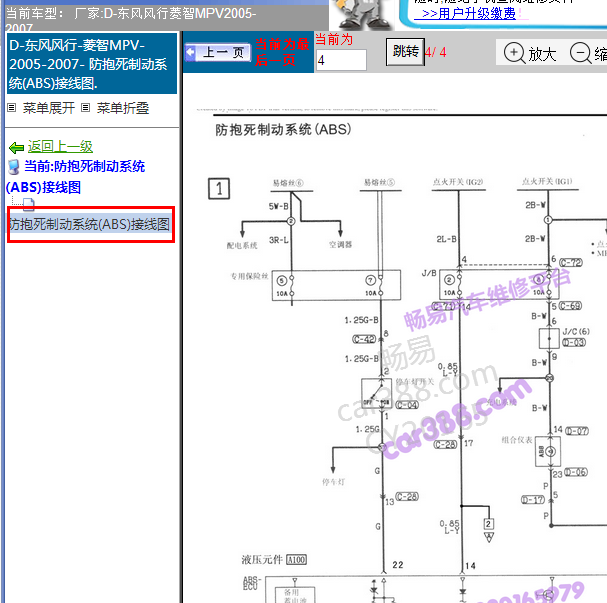Click the 跳转 jump button

(x=405, y=51)
